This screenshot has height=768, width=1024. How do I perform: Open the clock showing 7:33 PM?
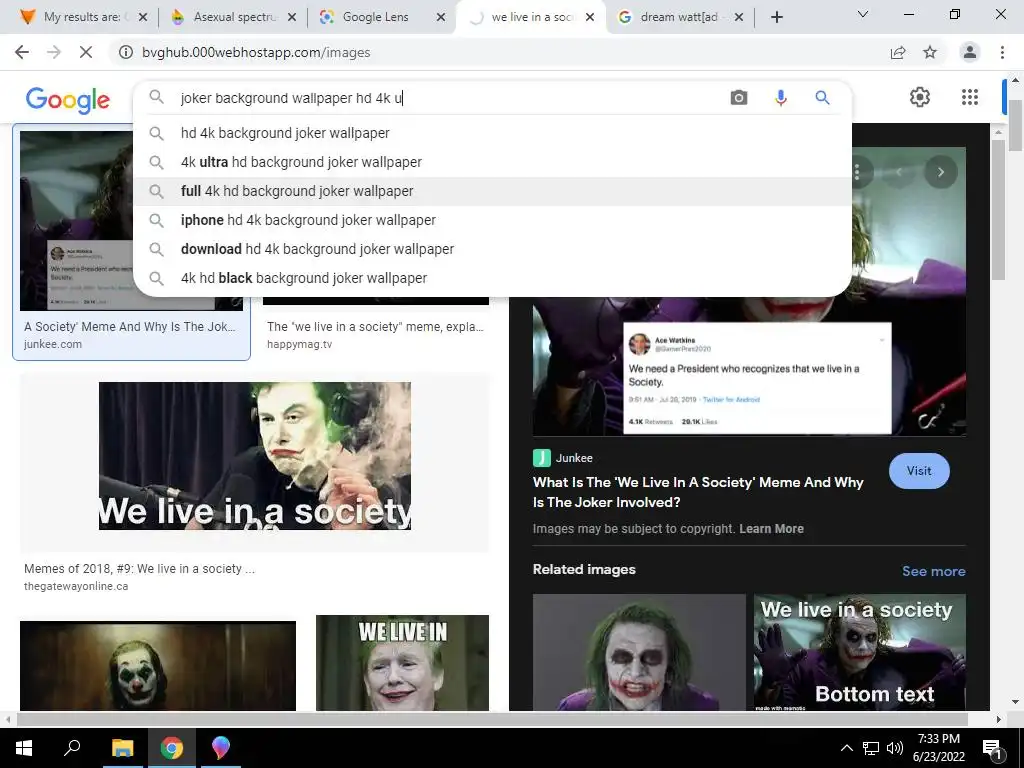(938, 748)
